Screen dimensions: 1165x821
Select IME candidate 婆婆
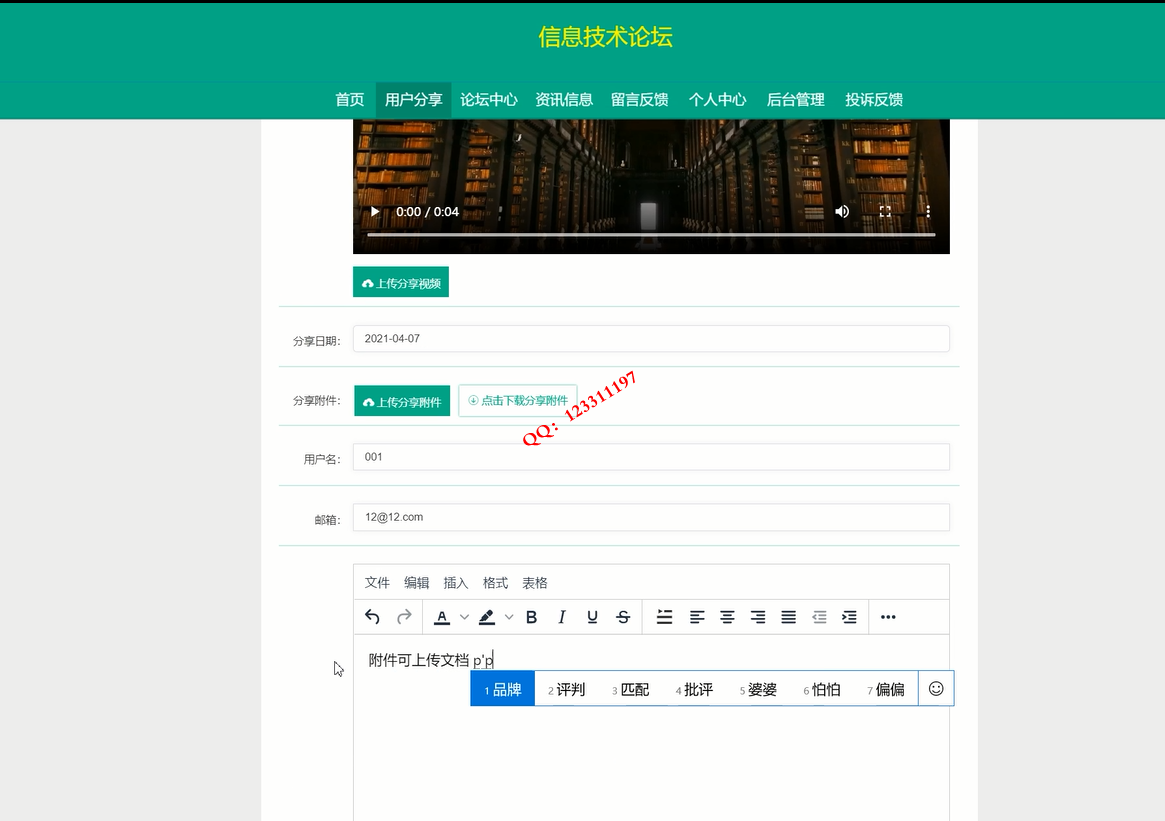[758, 689]
